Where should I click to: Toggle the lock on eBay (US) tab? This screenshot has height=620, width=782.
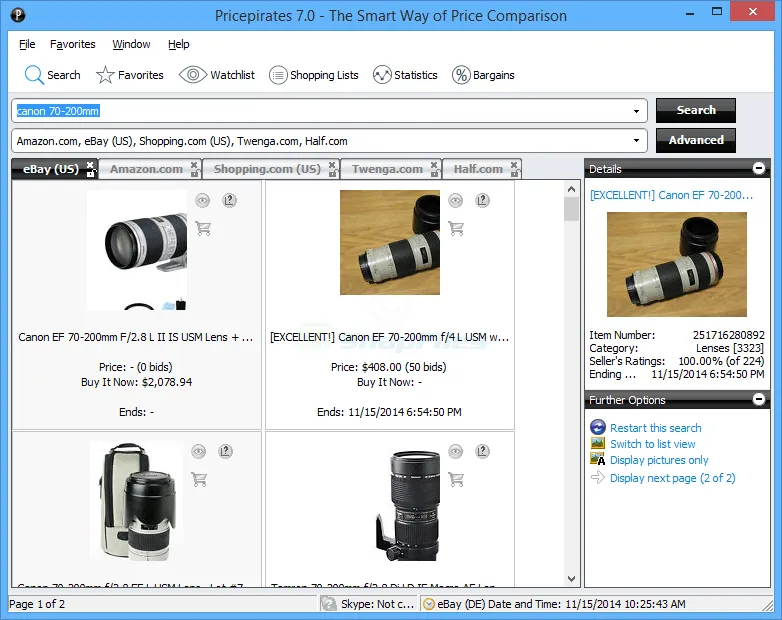pos(90,173)
